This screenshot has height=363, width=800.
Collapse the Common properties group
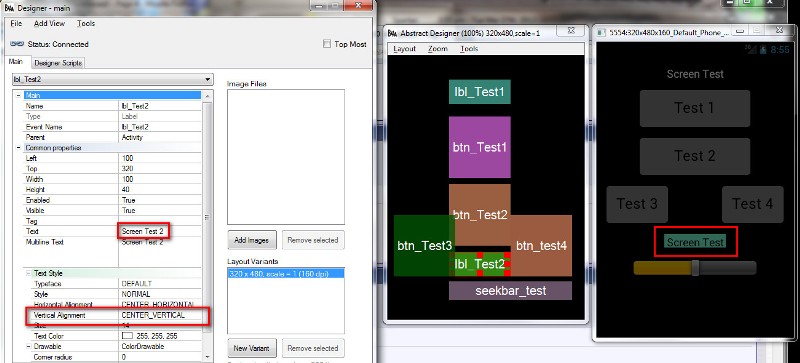point(19,148)
